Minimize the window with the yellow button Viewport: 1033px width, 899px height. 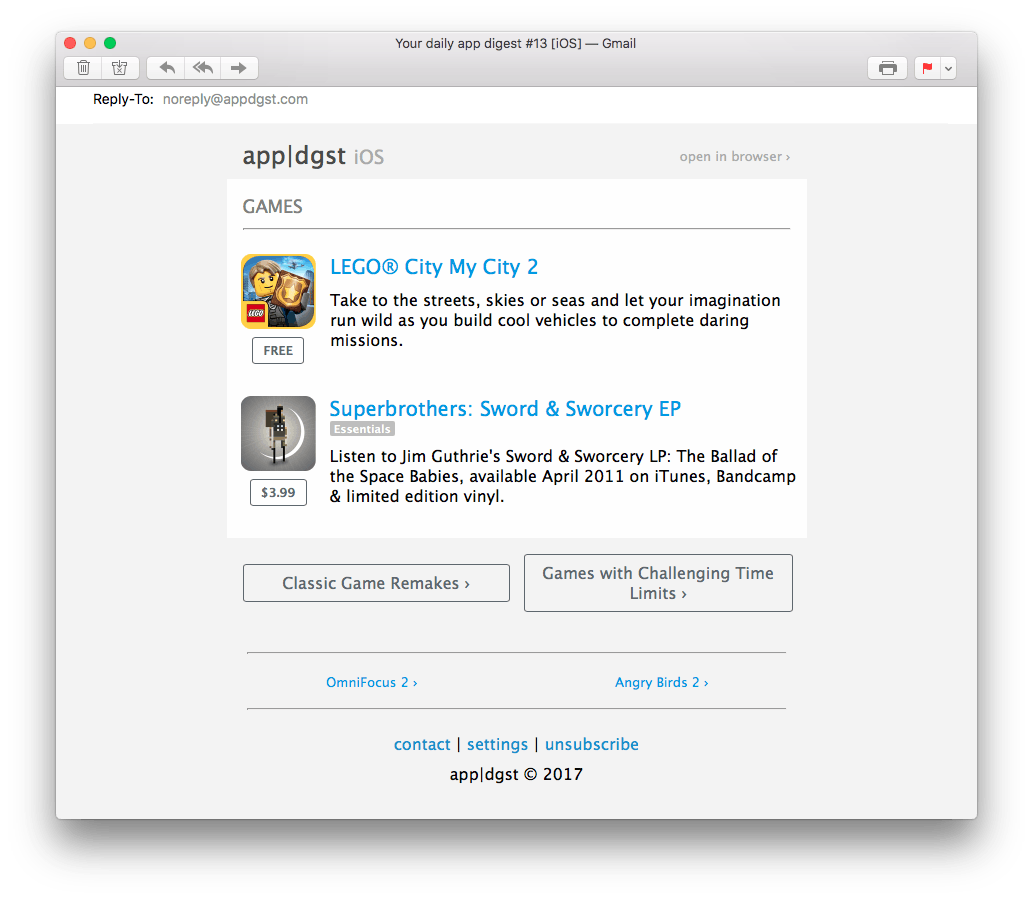click(90, 43)
